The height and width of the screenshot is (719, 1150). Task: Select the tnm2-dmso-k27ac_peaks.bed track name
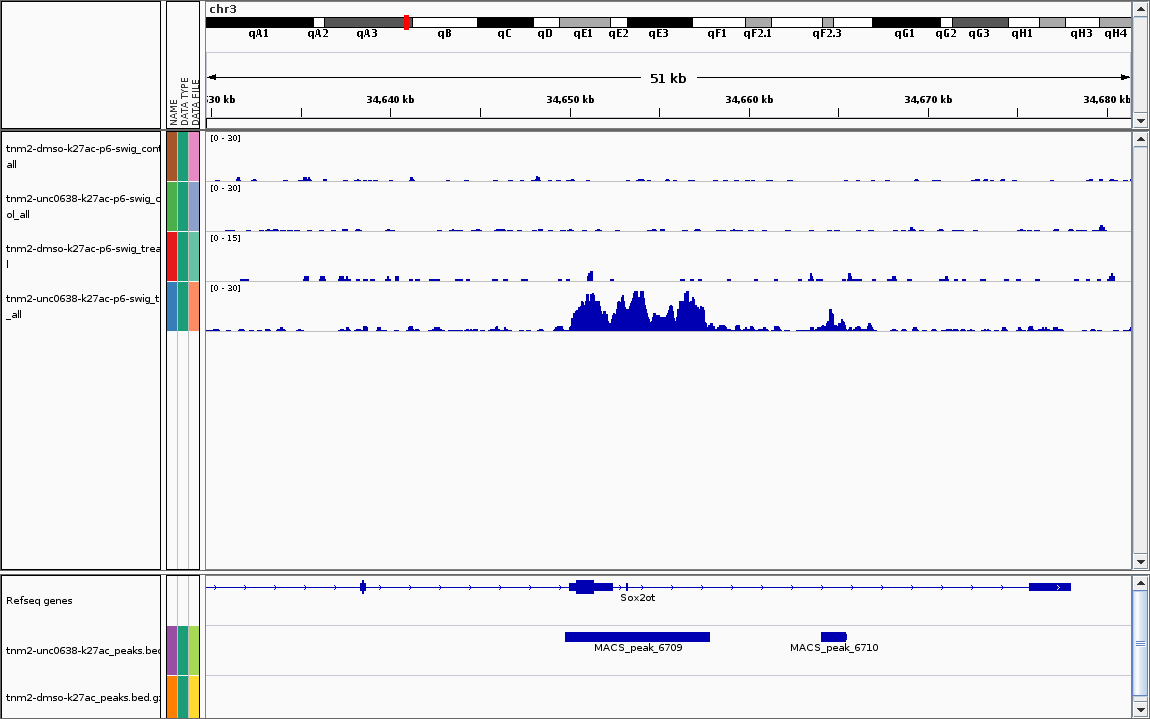click(x=82, y=697)
